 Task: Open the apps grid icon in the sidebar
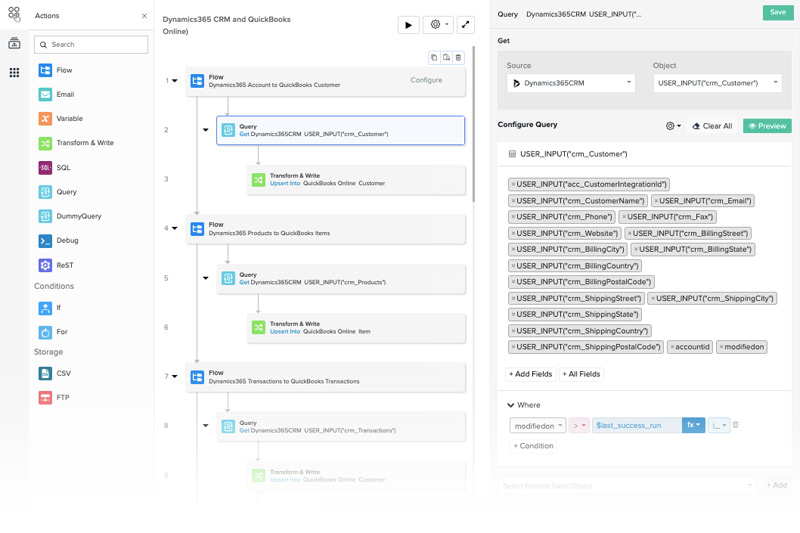(14, 73)
